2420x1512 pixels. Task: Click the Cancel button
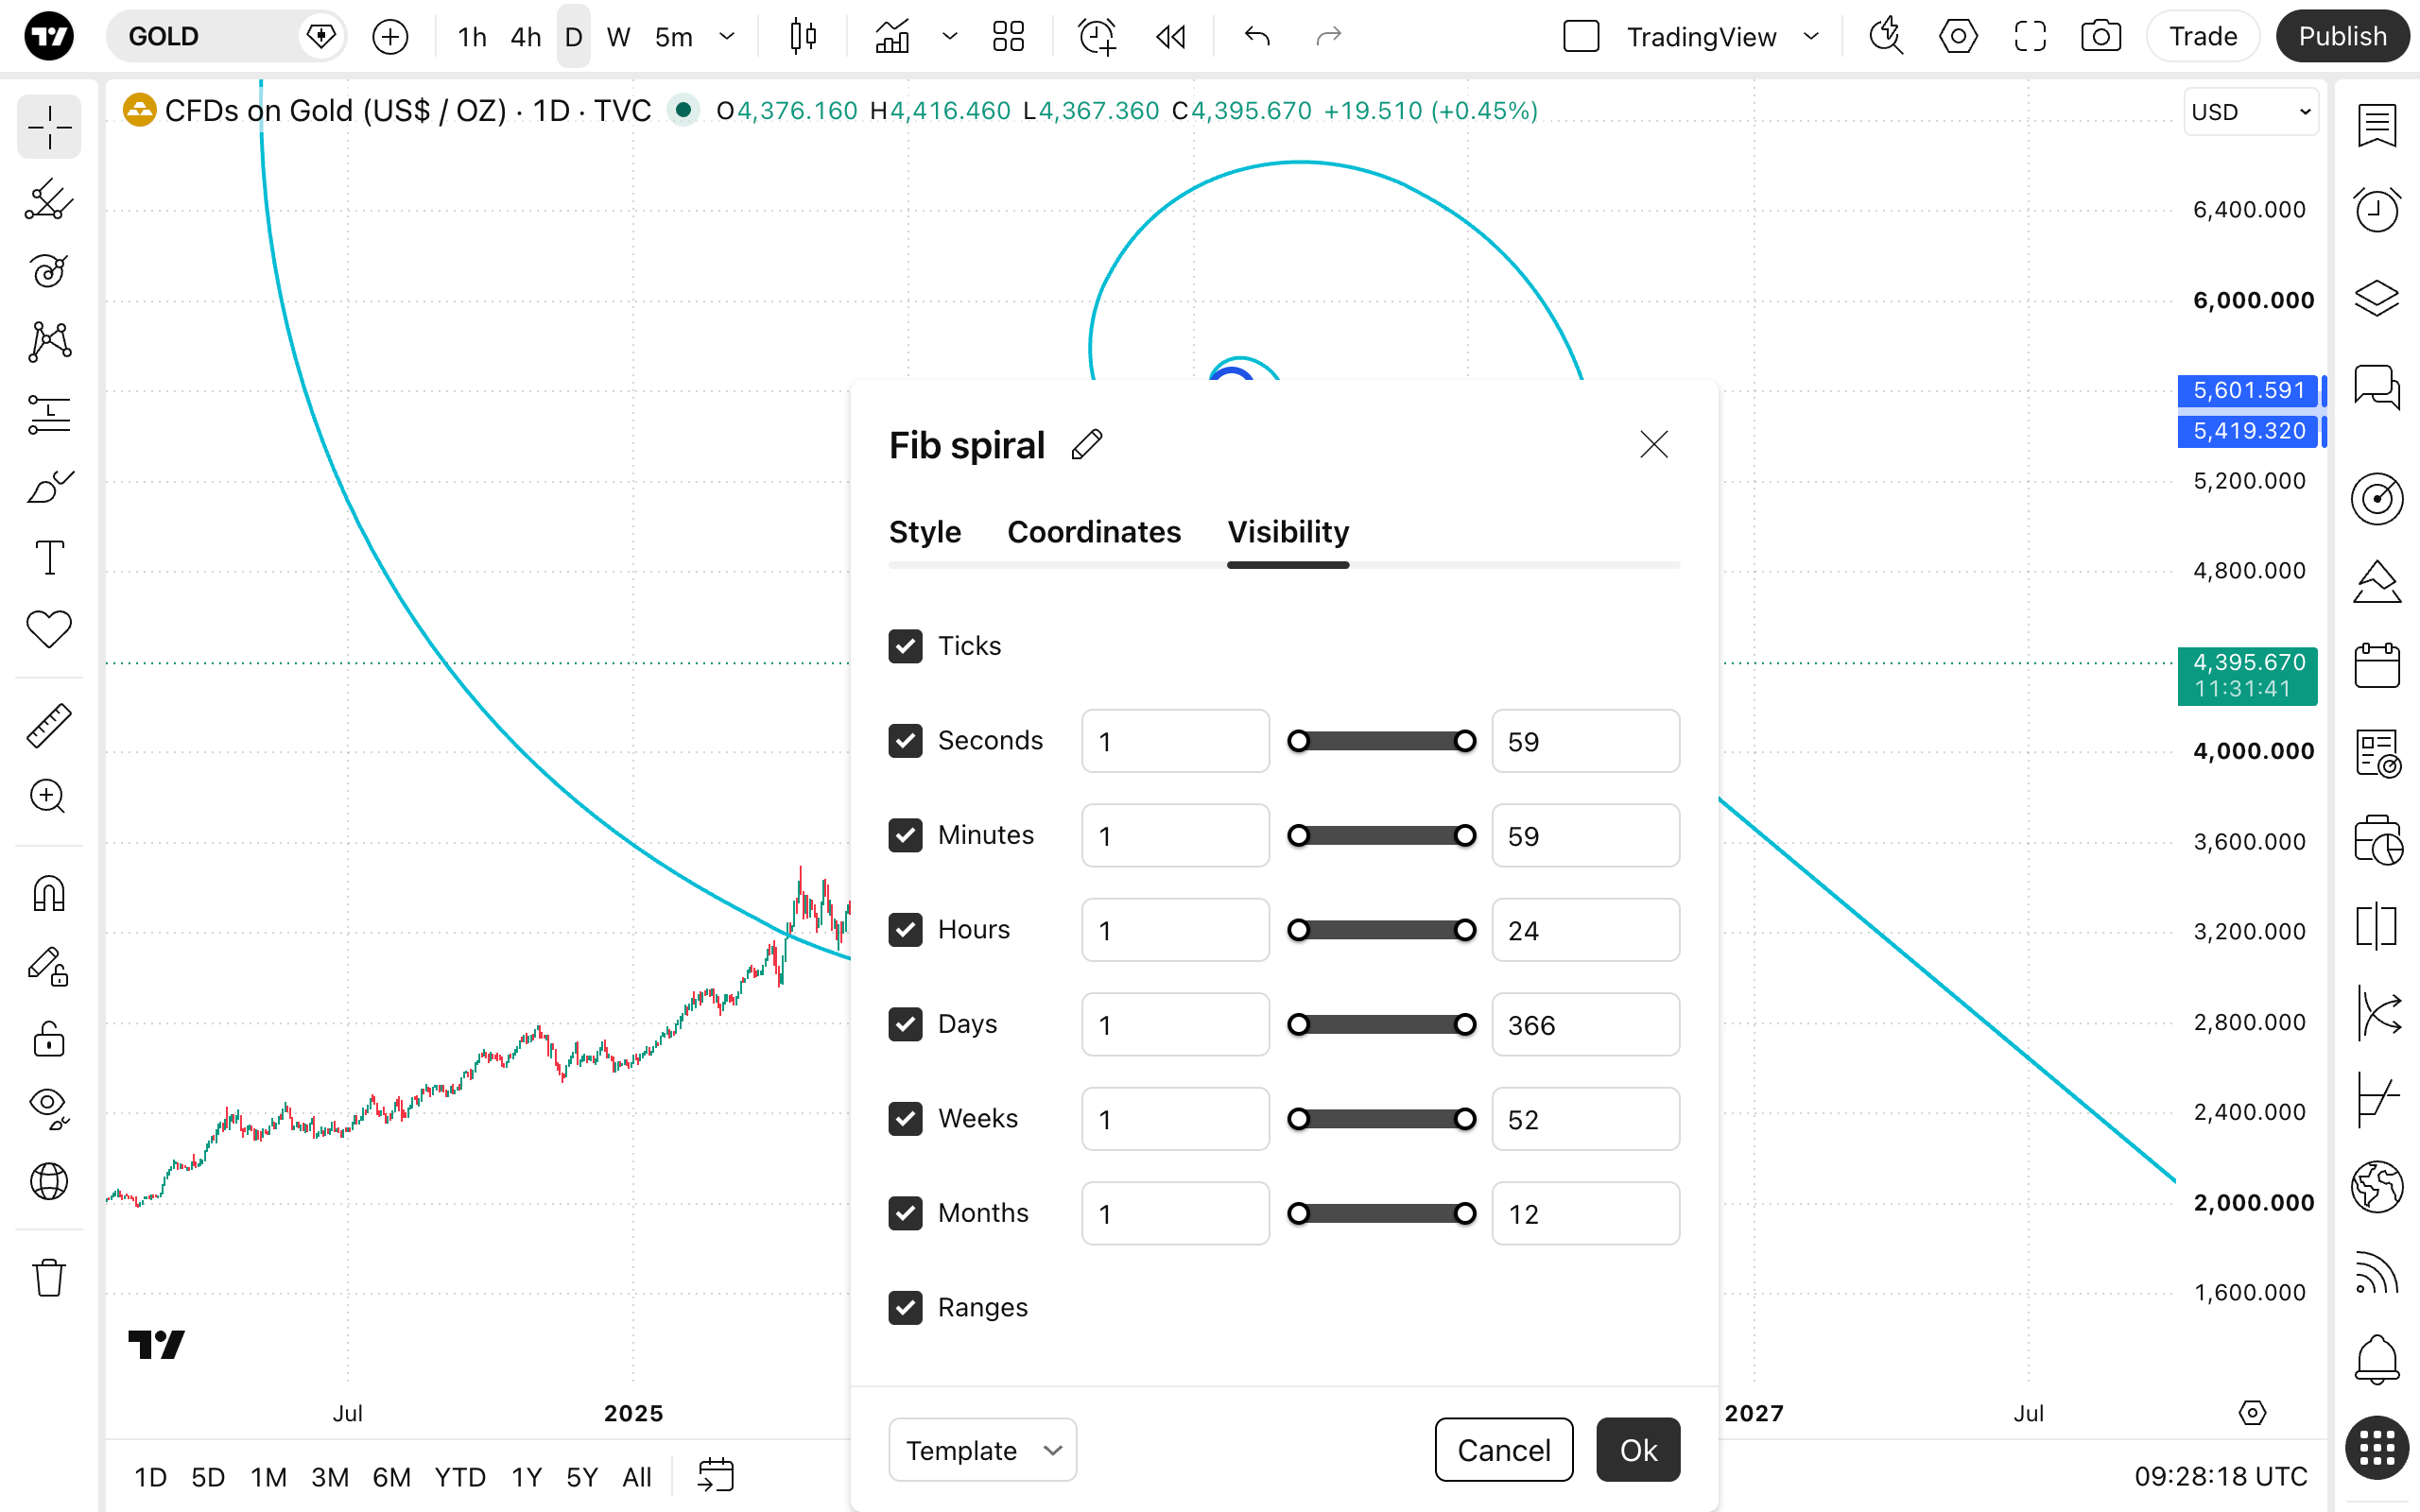(1504, 1450)
